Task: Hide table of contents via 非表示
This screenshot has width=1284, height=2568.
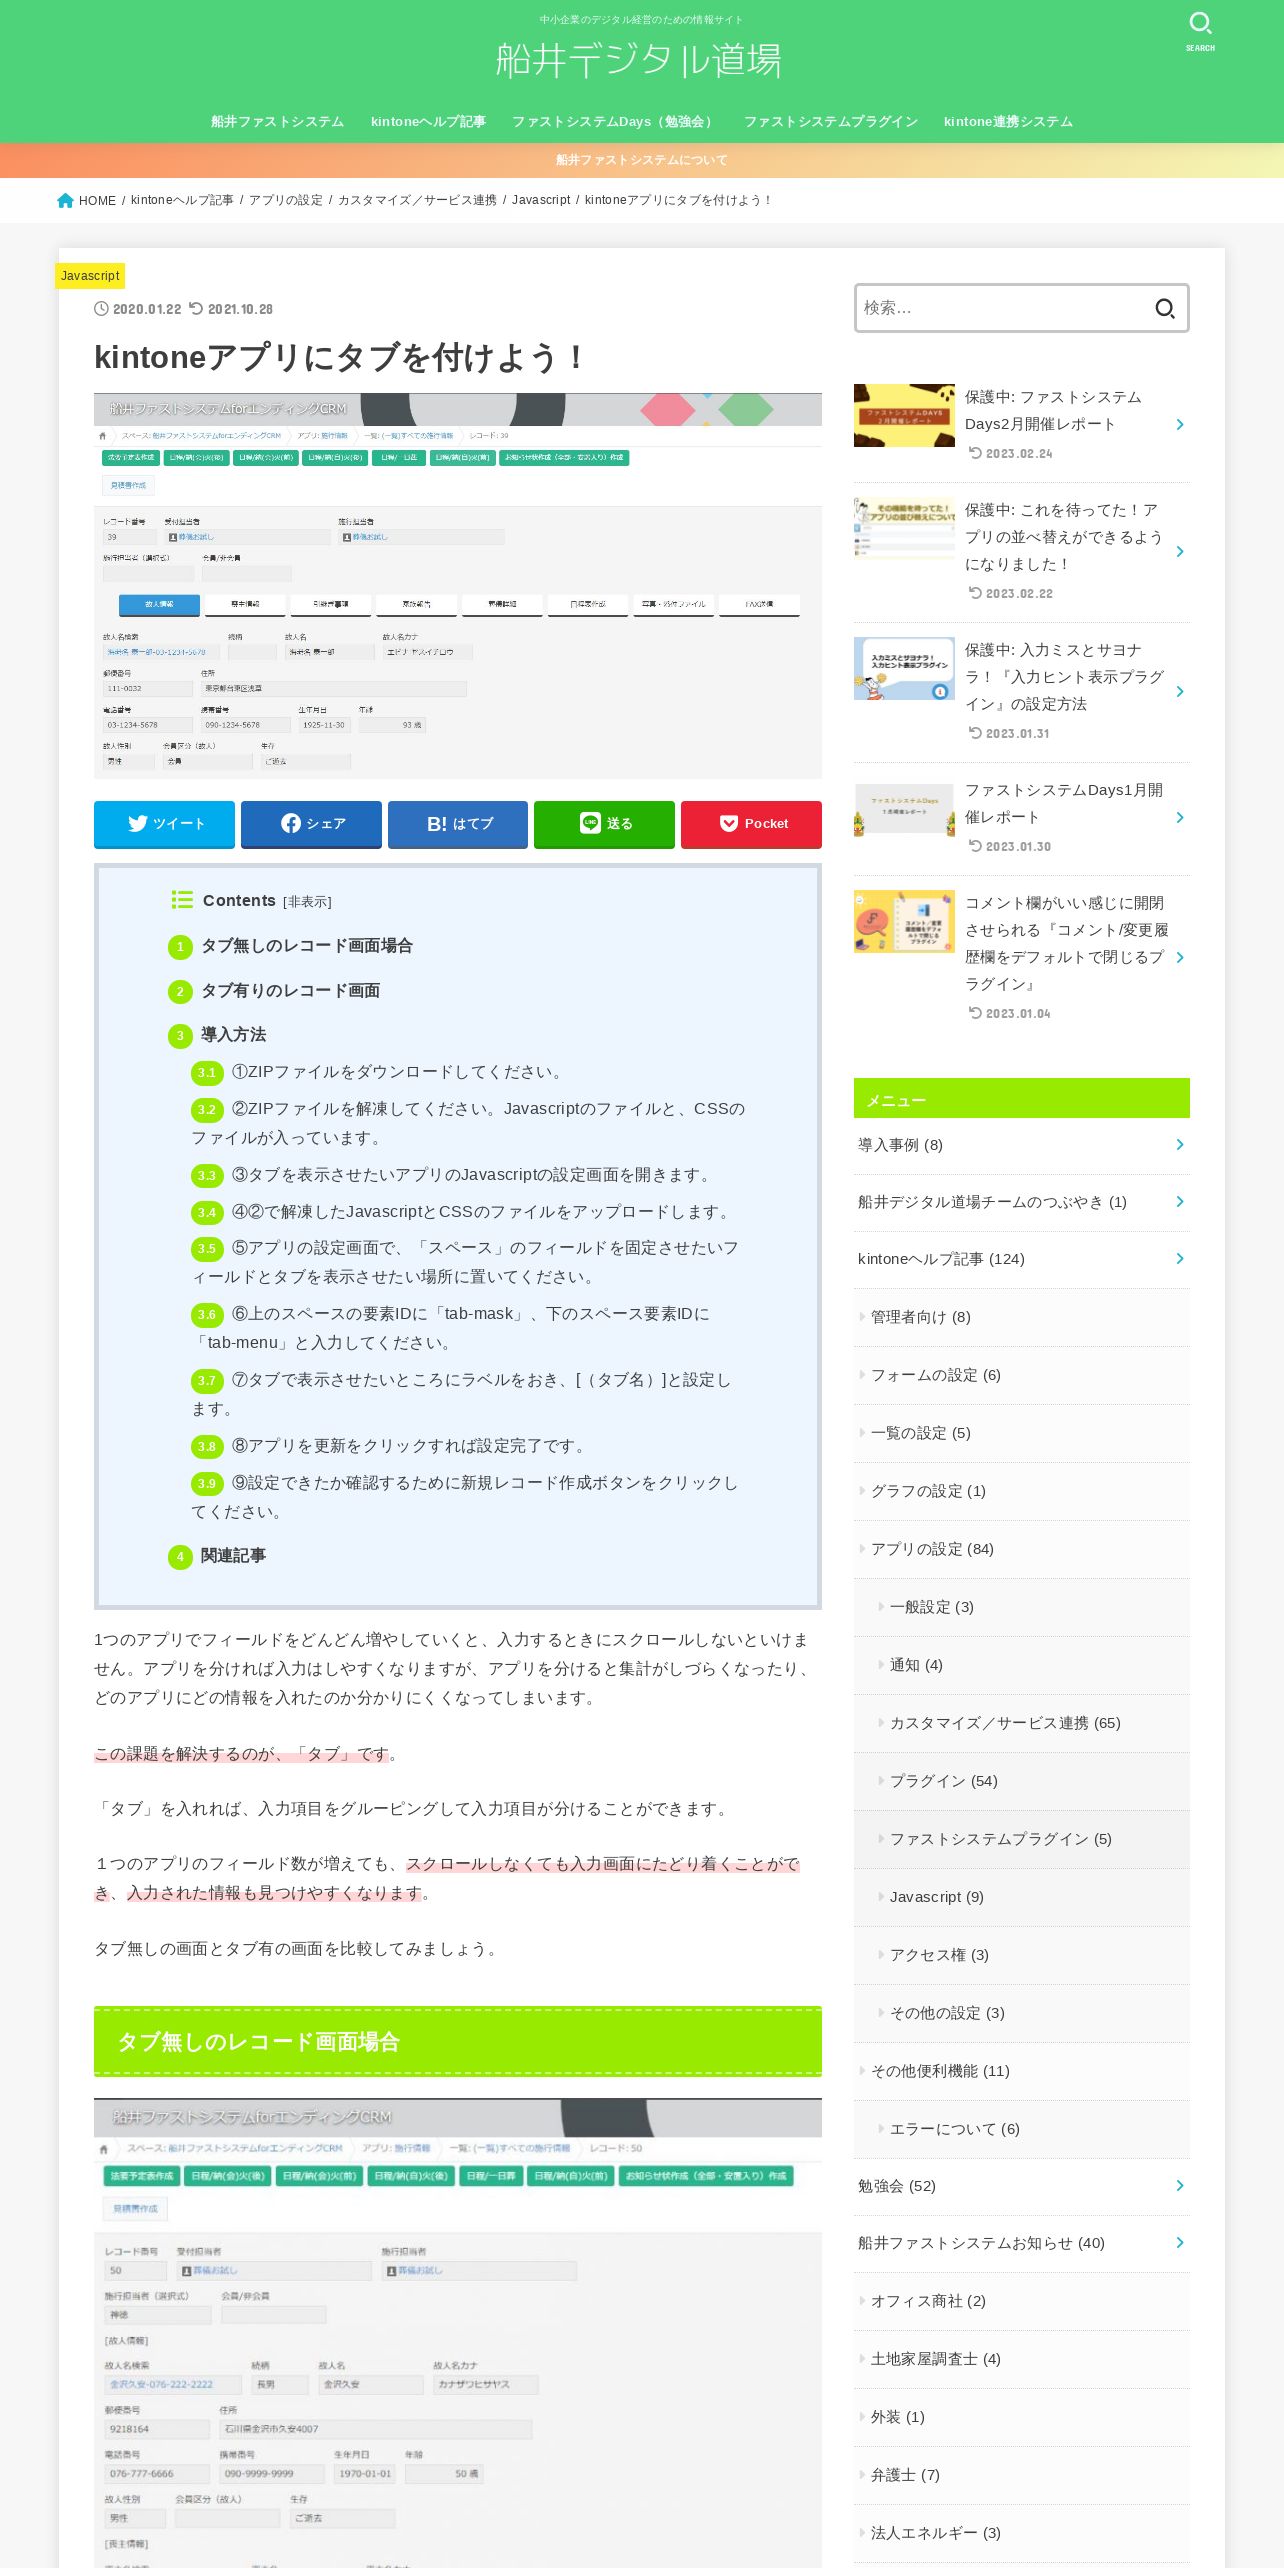Action: click(x=307, y=902)
